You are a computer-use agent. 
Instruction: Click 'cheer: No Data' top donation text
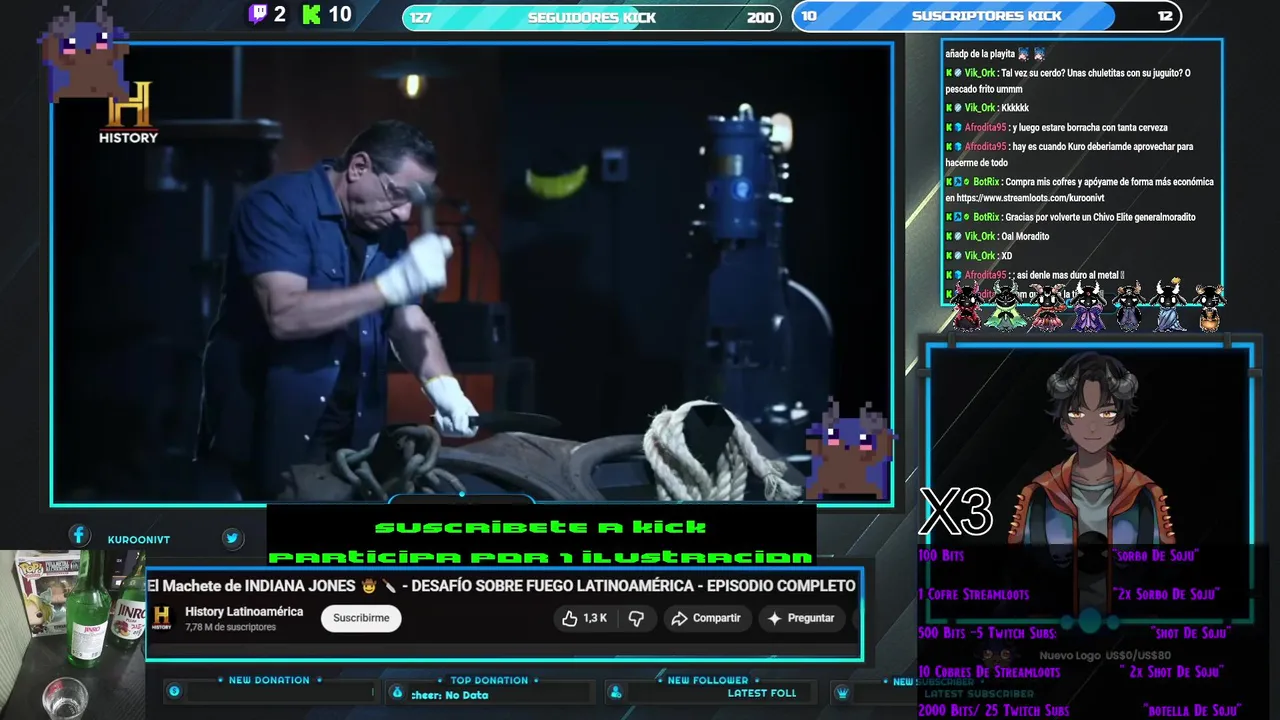(x=449, y=695)
